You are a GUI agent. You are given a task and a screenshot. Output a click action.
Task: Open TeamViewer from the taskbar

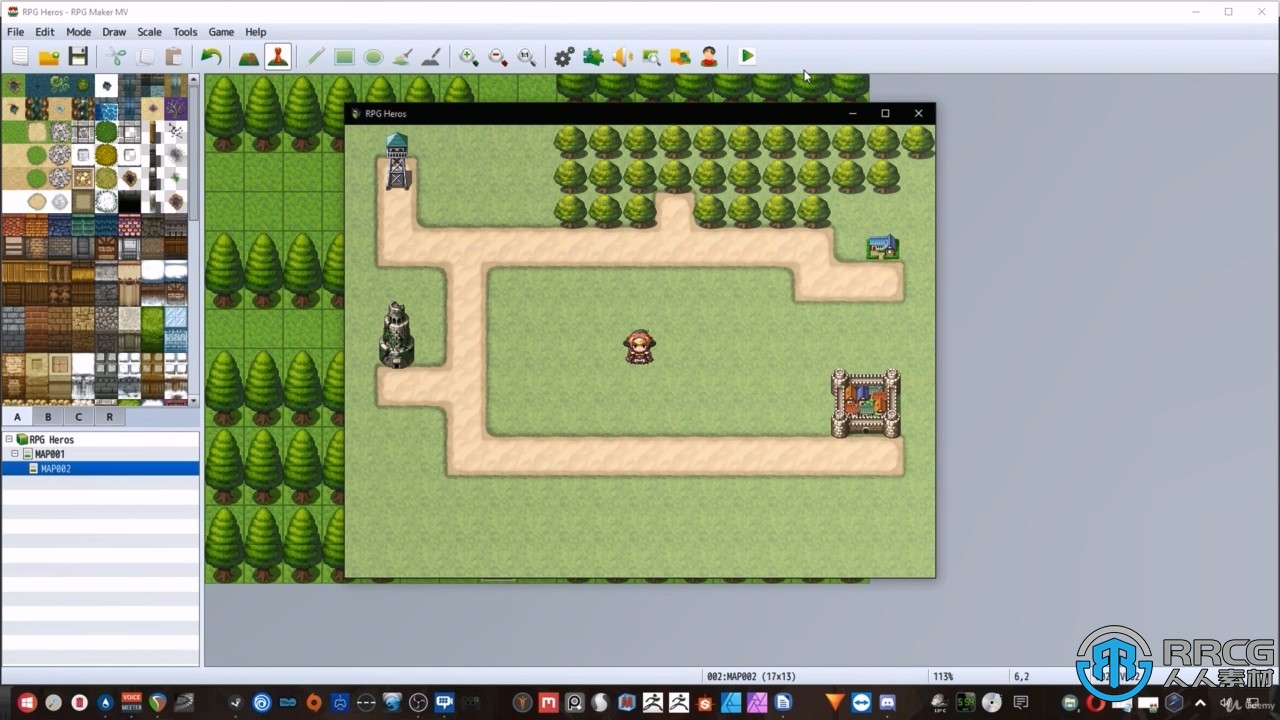[861, 703]
